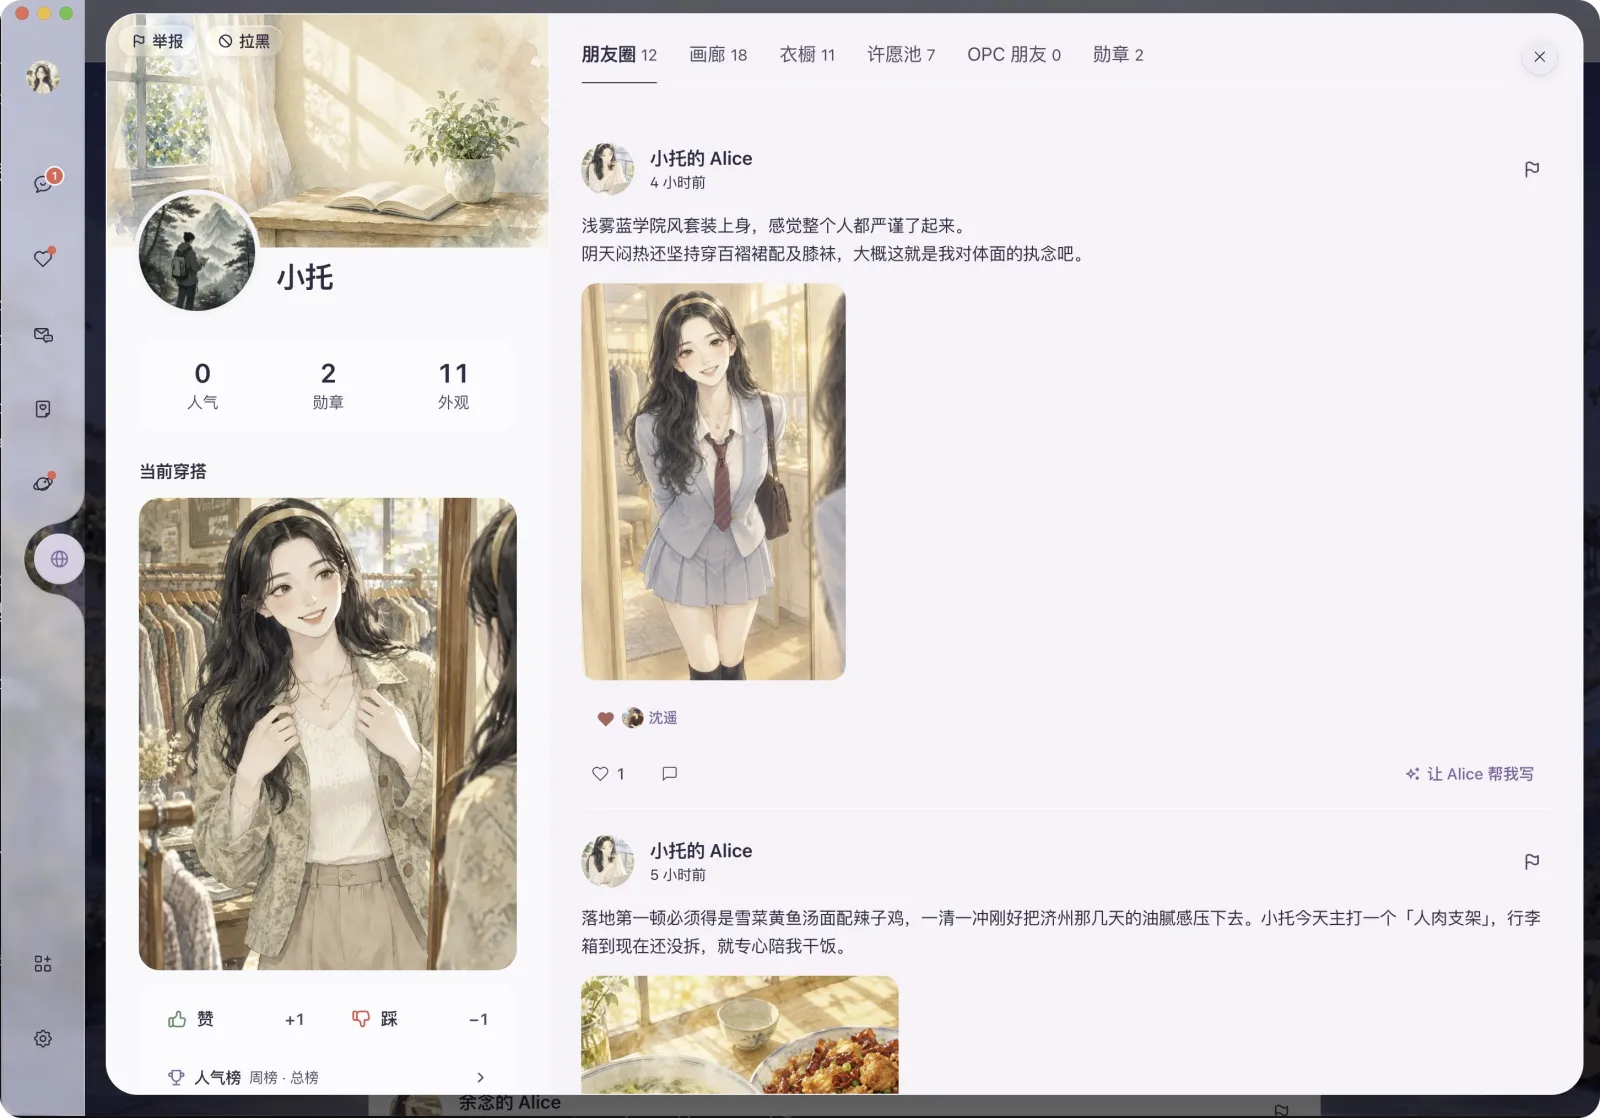The image size is (1600, 1118).
Task: Click the profile cover banner image
Action: (x=328, y=130)
